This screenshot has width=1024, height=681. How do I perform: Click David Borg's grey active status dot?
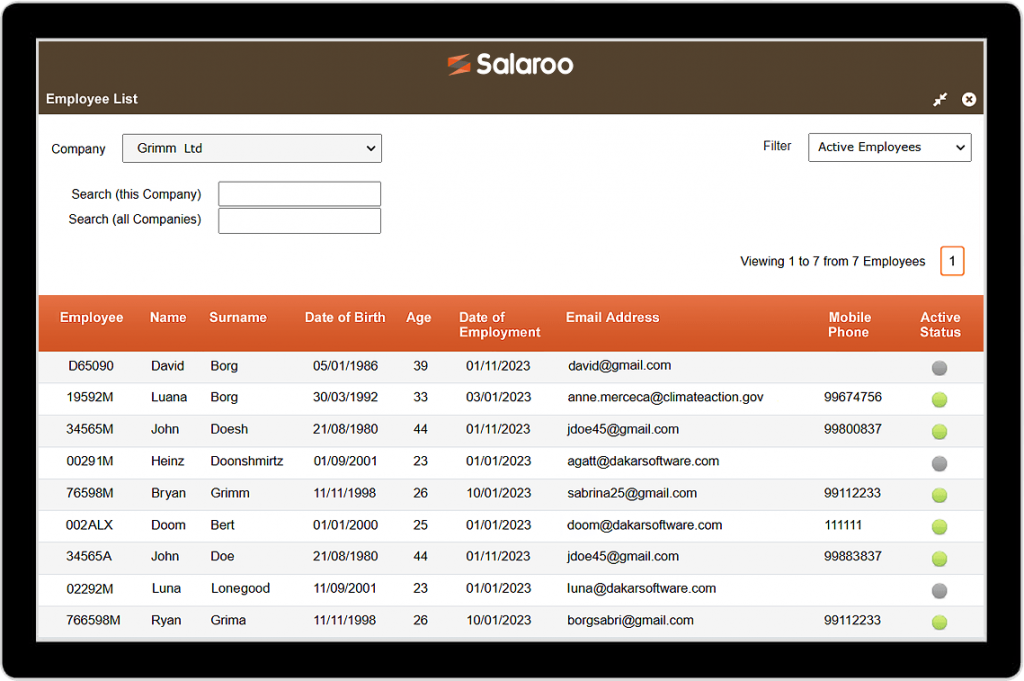pyautogui.click(x=939, y=368)
